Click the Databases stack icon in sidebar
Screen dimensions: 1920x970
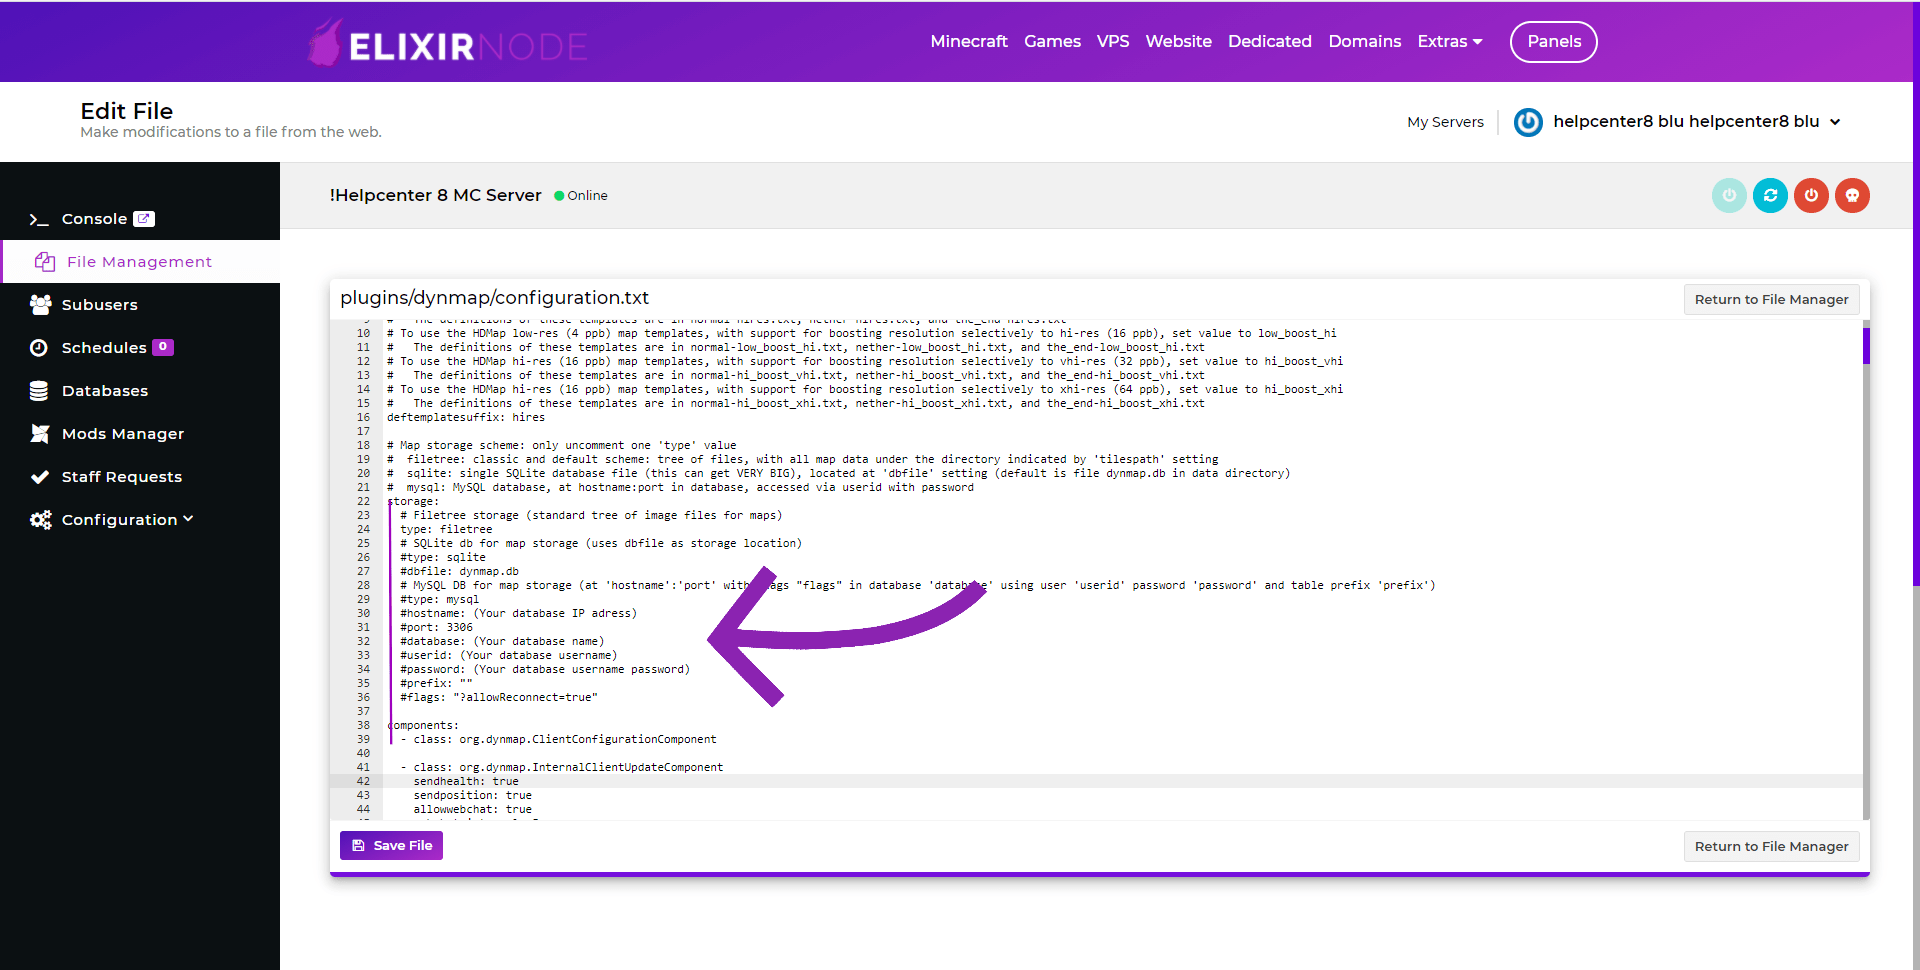[39, 391]
